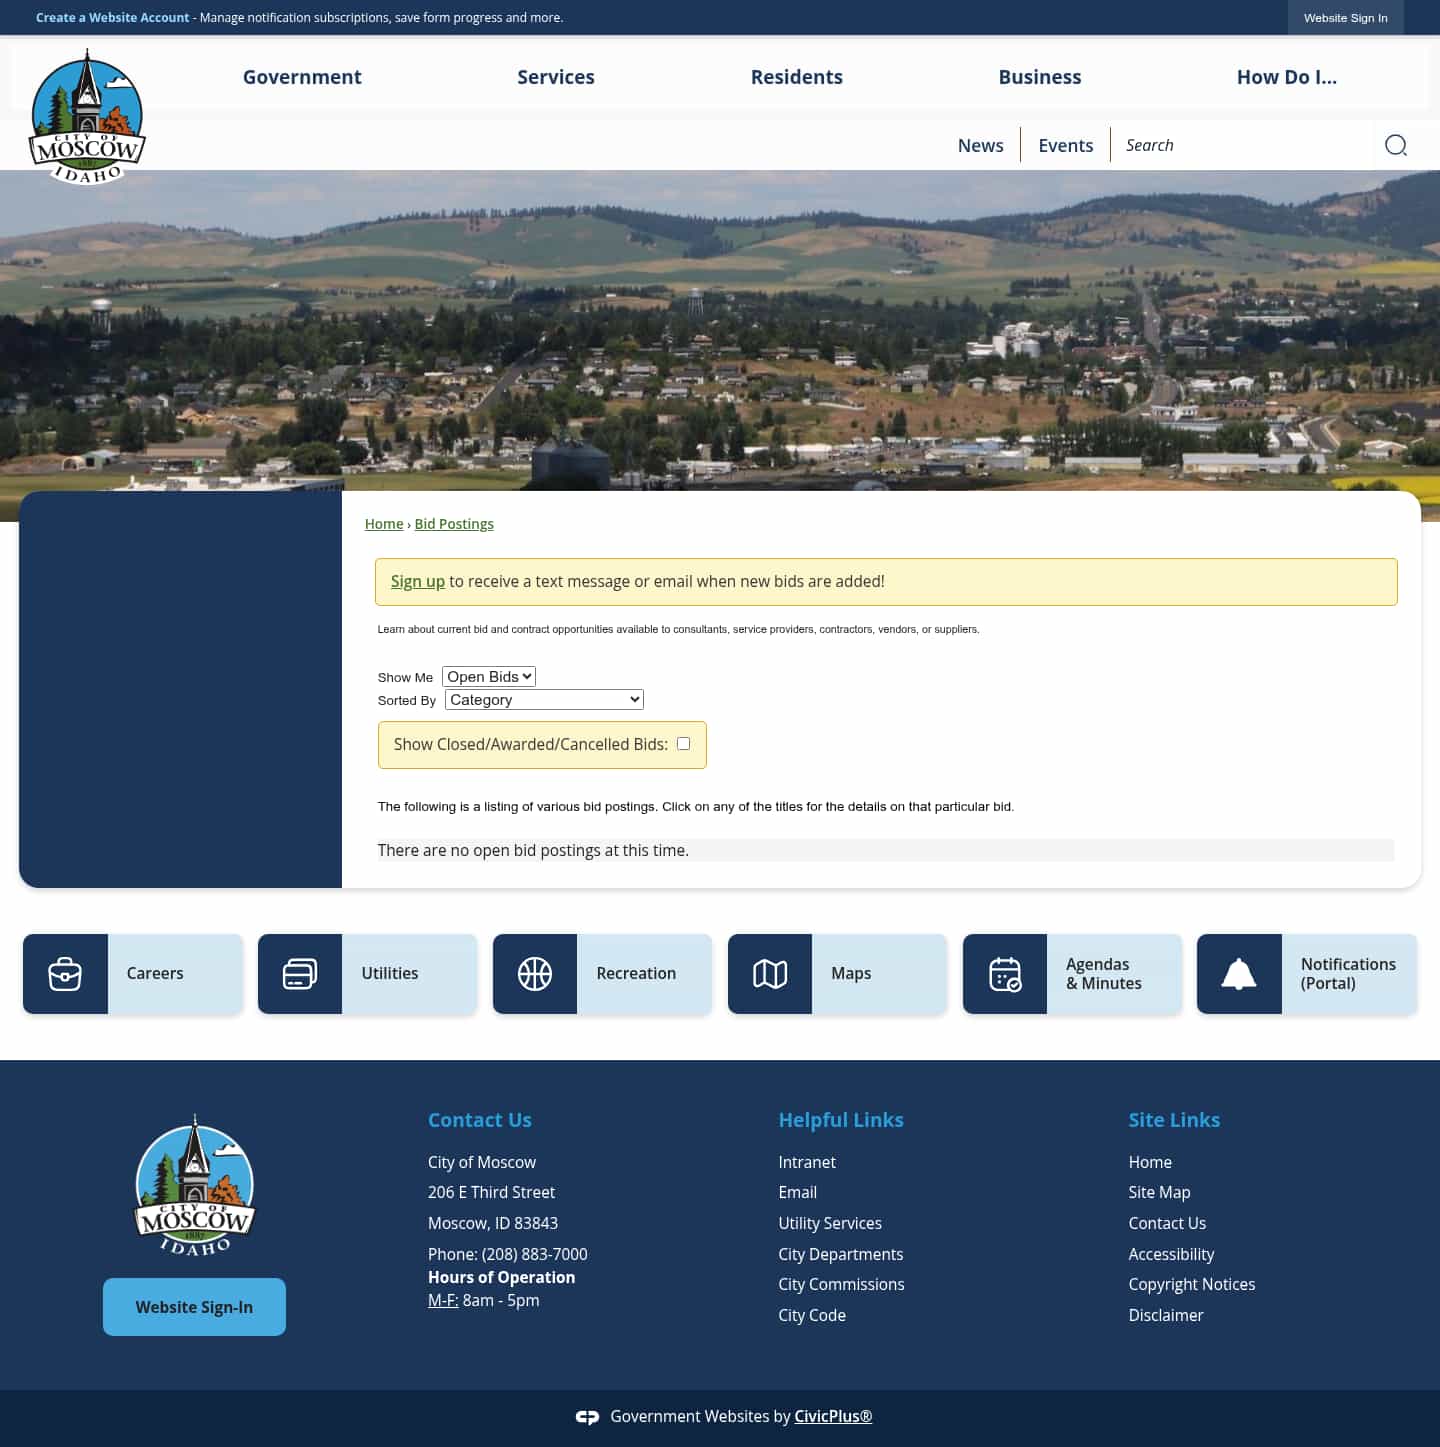This screenshot has width=1440, height=1447.
Task: Click the City Departments footer link
Action: [841, 1254]
